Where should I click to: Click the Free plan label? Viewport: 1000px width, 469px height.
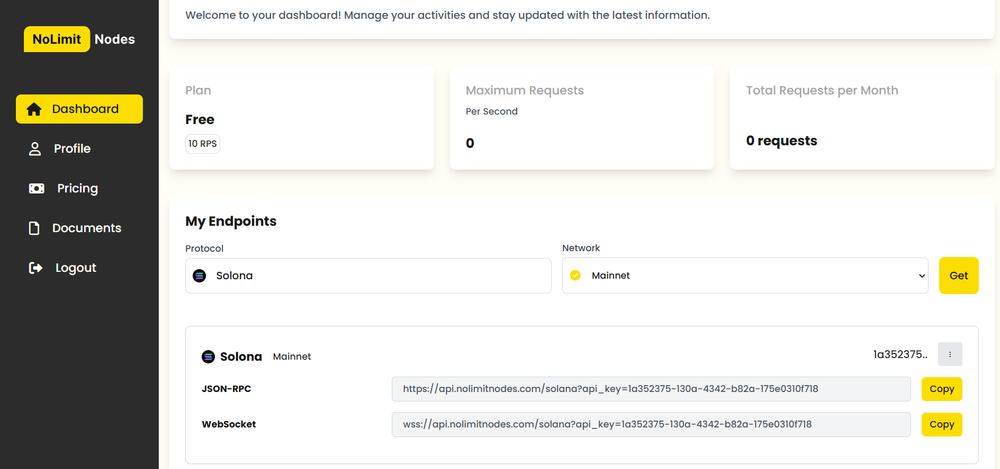coord(200,119)
